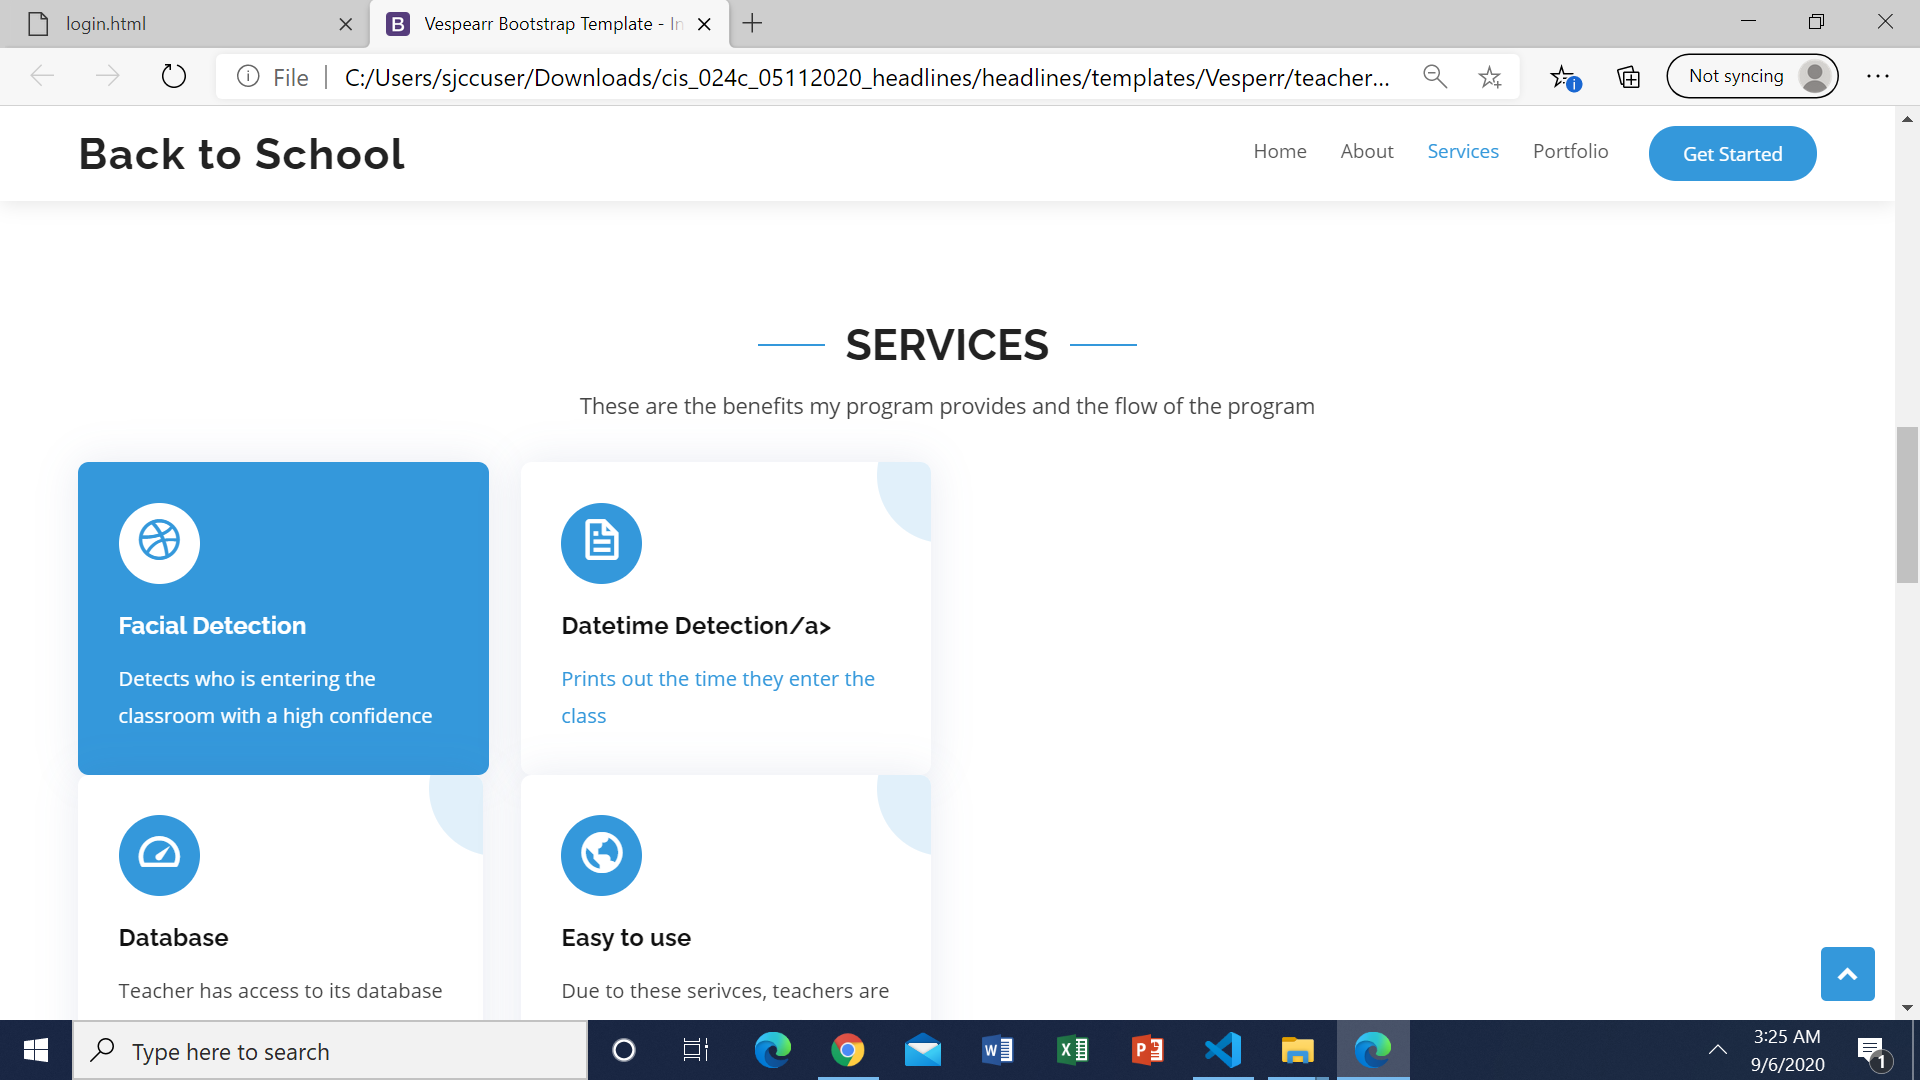Image resolution: width=1920 pixels, height=1080 pixels.
Task: Click the Datetime Detection document icon
Action: 601,542
